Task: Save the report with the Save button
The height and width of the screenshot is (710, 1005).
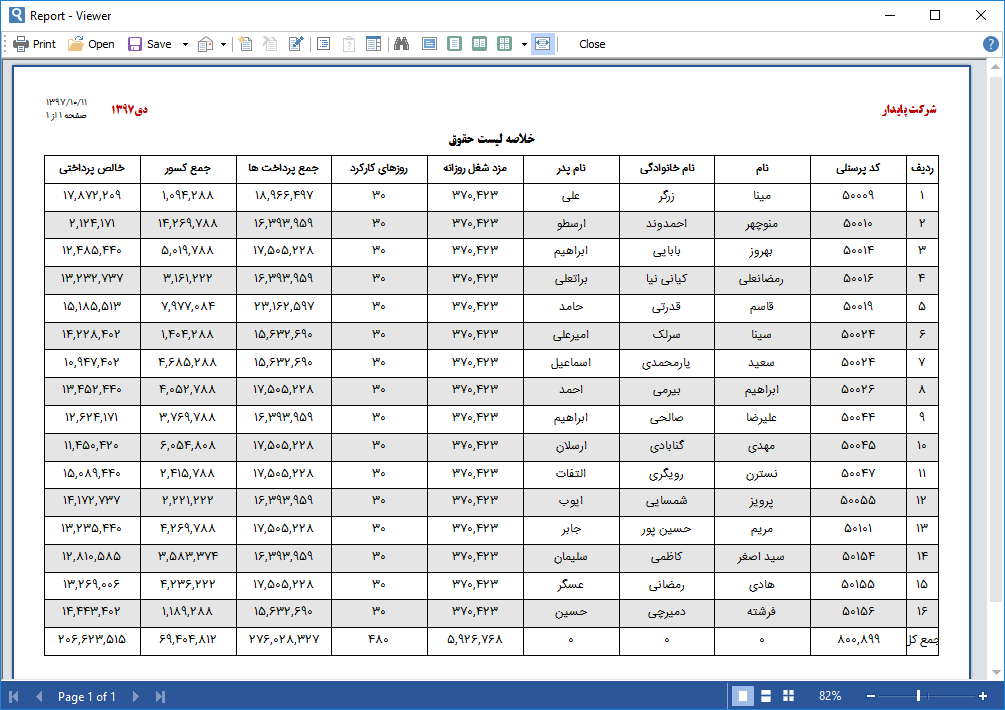Action: coord(150,44)
